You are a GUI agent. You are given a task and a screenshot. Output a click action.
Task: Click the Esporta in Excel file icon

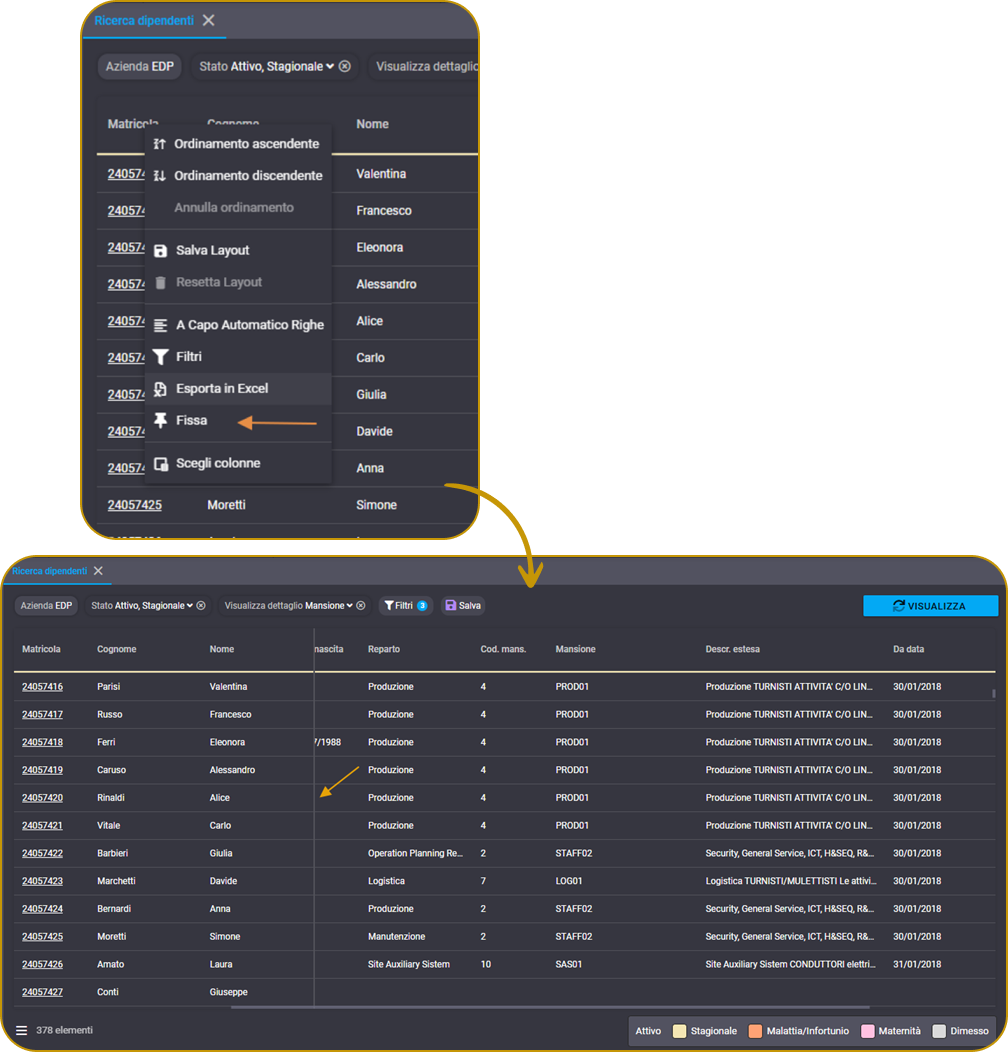[160, 389]
